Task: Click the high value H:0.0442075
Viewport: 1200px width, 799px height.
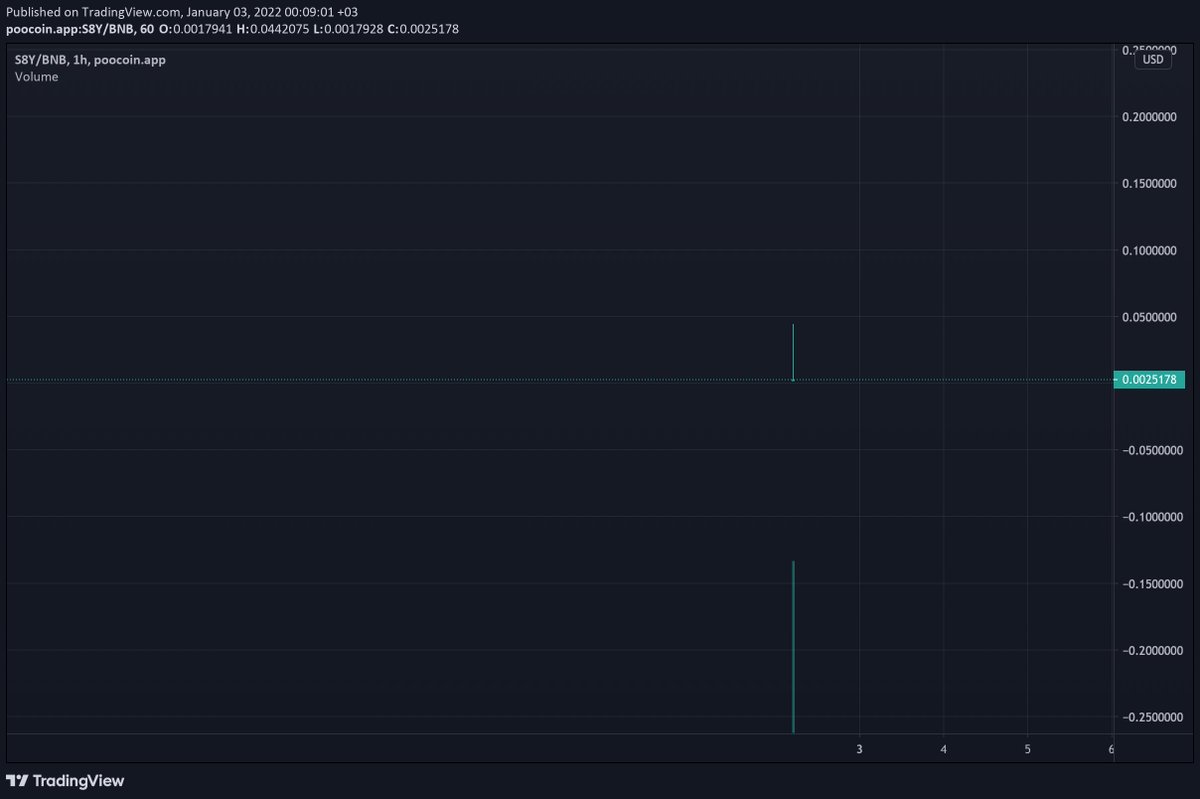Action: 273,29
